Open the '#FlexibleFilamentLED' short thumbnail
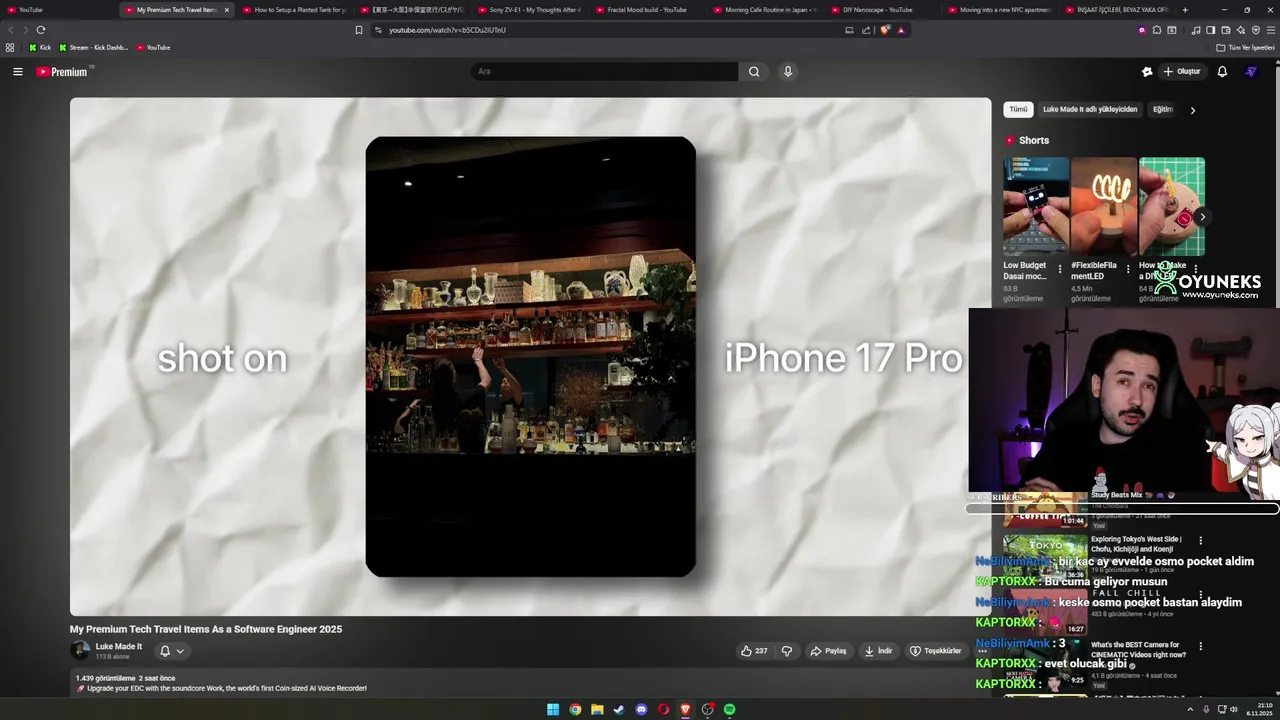Viewport: 1280px width, 720px height. click(1104, 207)
